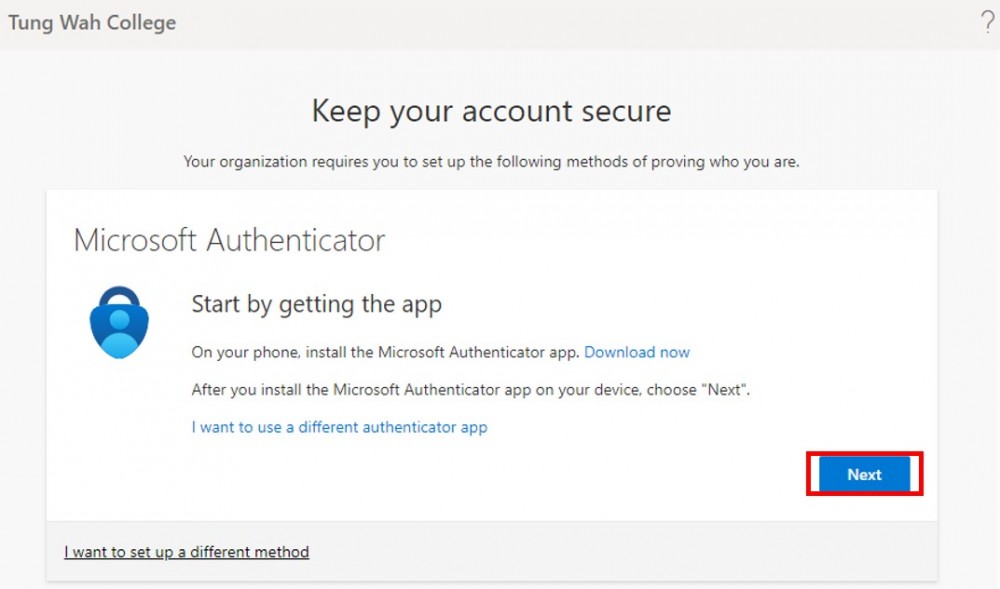Click the person silhouette inside the blue padlock
This screenshot has height=589, width=1000.
119,328
